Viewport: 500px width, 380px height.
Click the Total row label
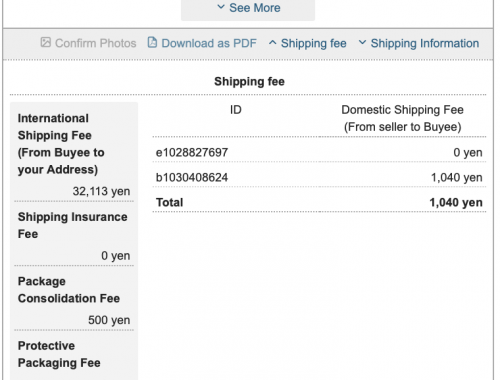170,202
